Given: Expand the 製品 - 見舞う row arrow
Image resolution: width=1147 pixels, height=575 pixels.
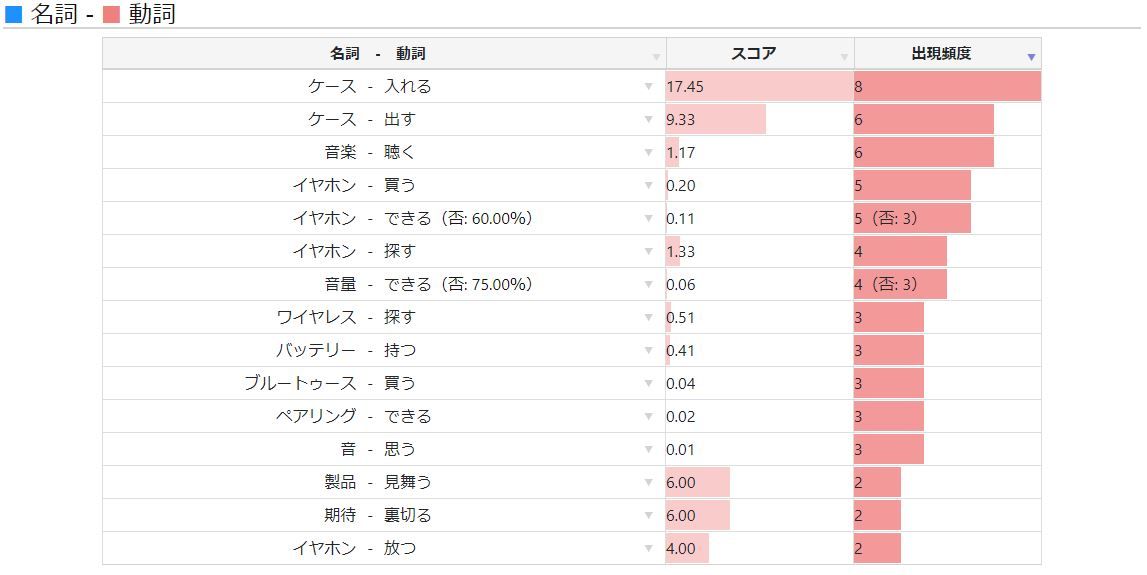Looking at the screenshot, I should click(x=648, y=483).
